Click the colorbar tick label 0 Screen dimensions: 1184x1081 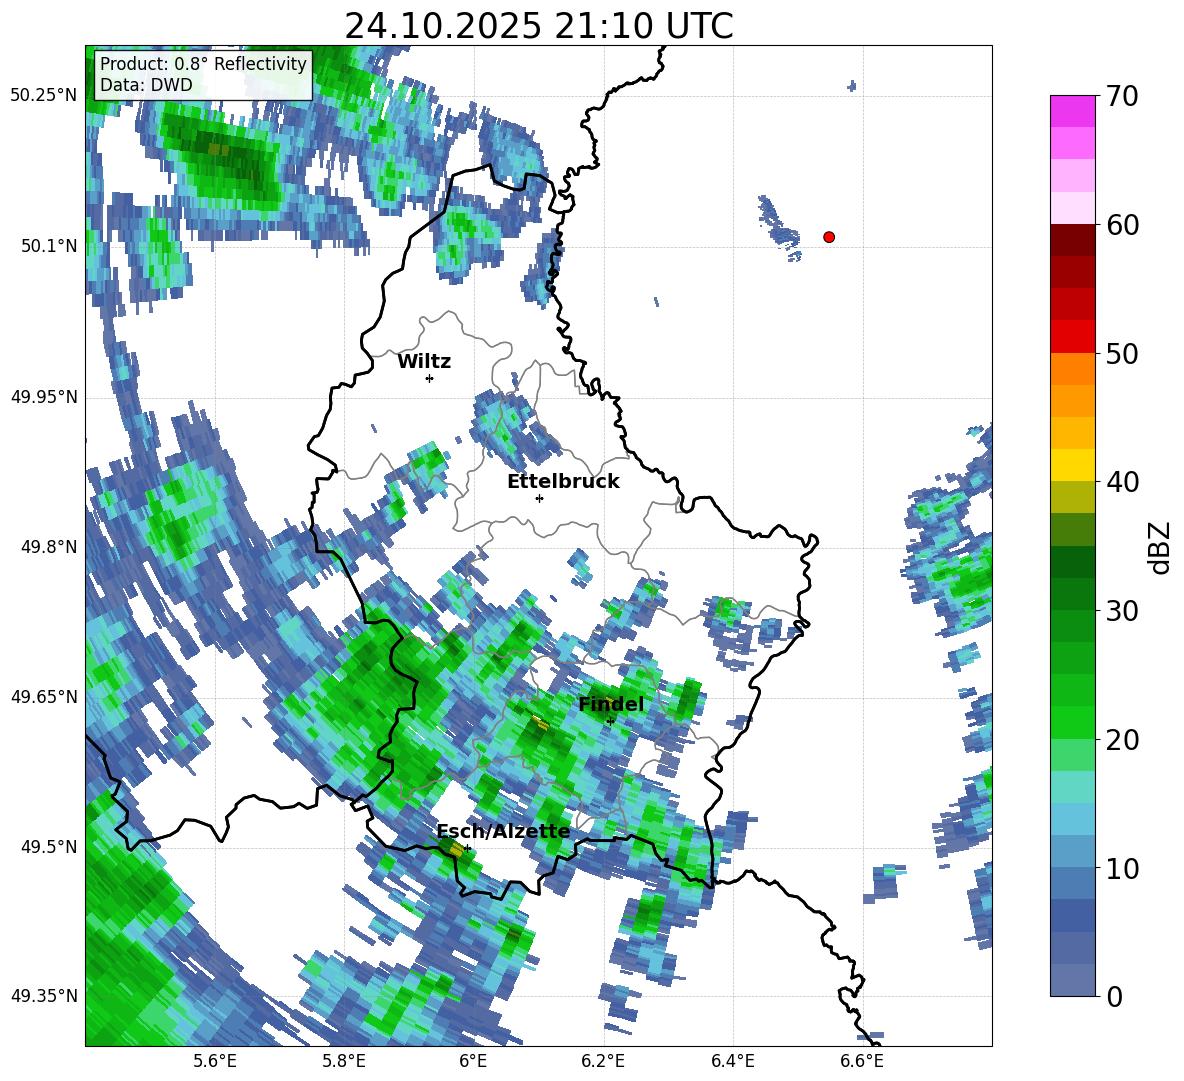1114,996
